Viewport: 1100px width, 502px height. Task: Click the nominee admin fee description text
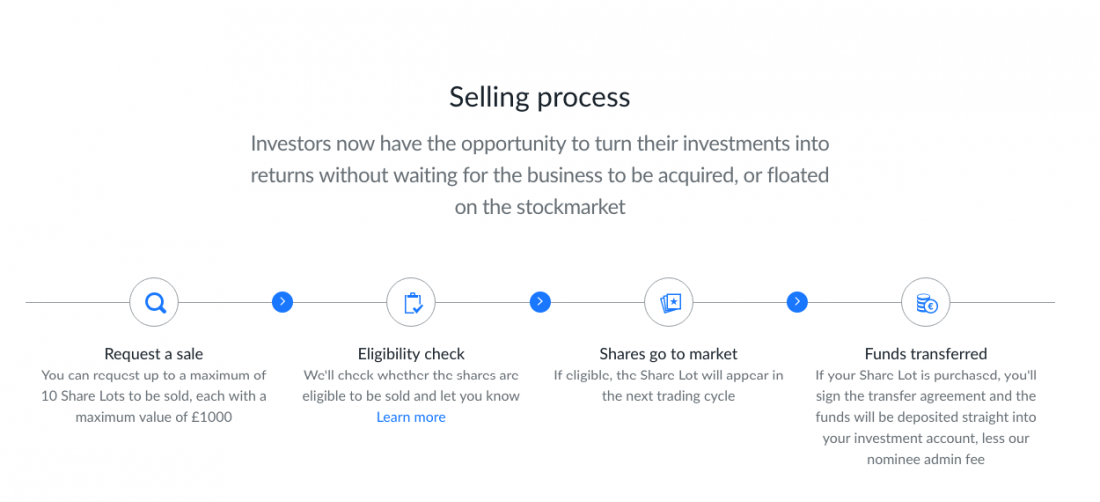[925, 417]
